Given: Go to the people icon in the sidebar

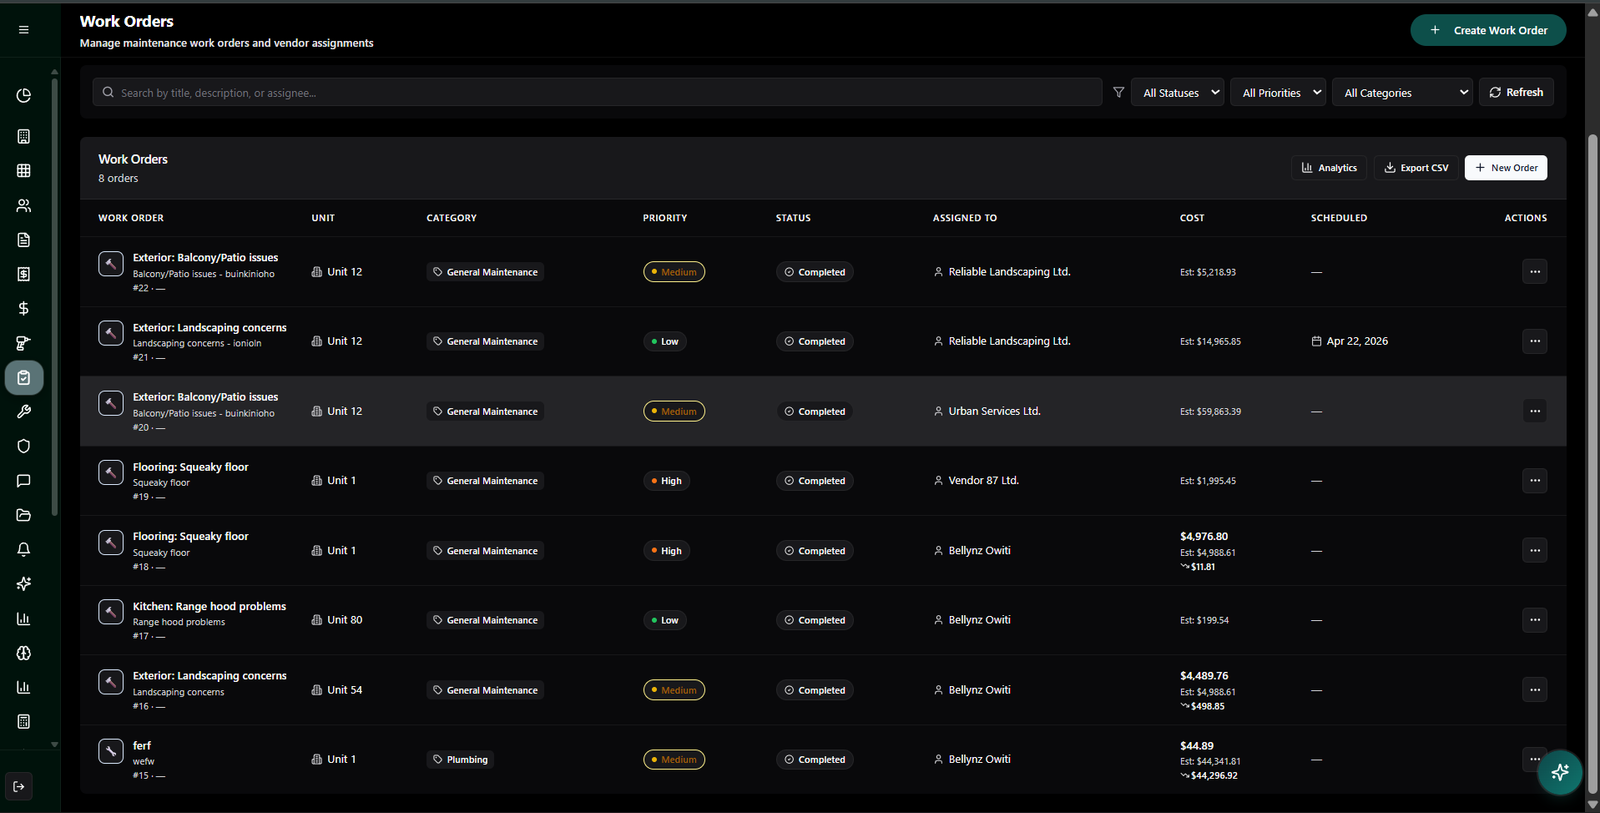Looking at the screenshot, I should (24, 205).
